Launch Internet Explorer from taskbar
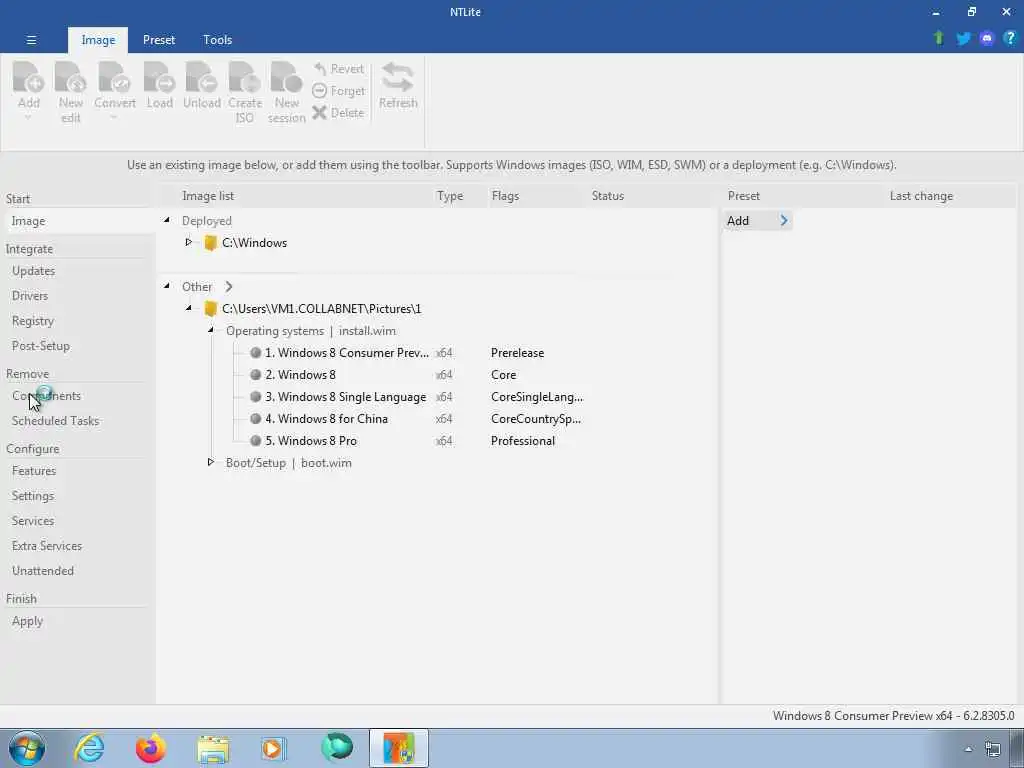 tap(89, 748)
